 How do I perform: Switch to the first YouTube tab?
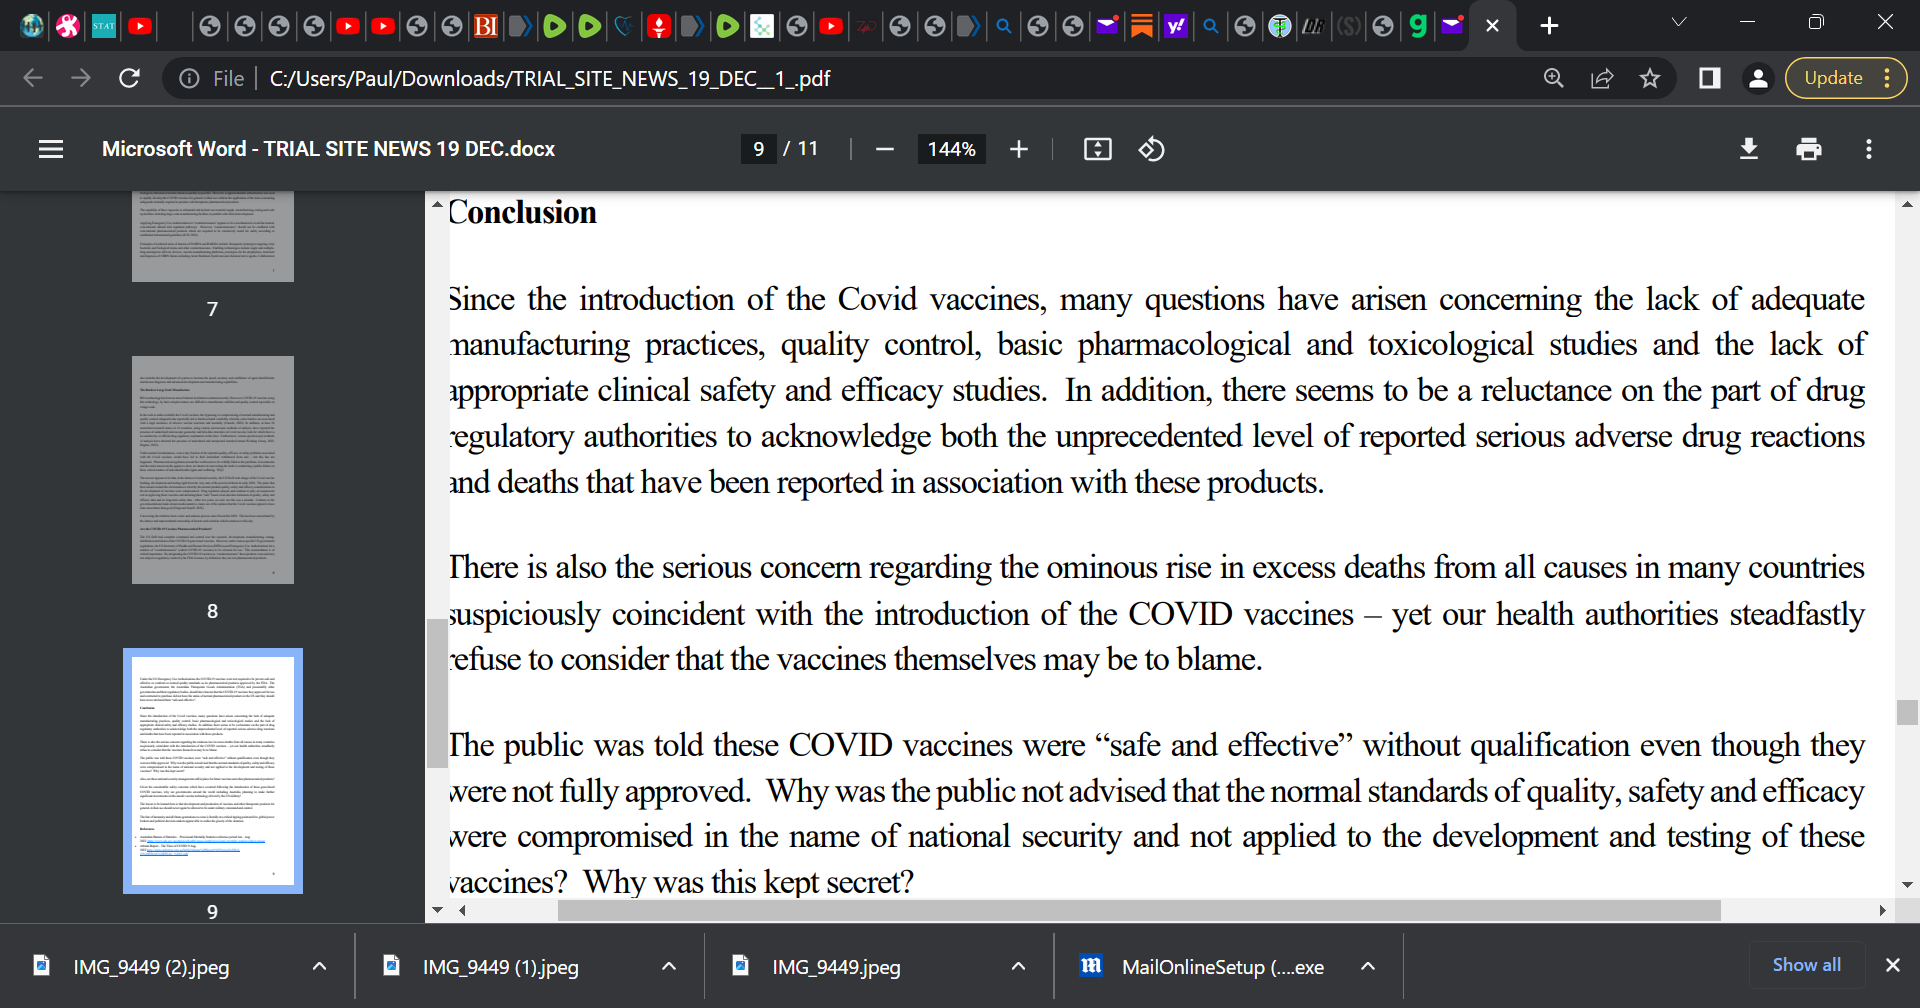(x=140, y=26)
